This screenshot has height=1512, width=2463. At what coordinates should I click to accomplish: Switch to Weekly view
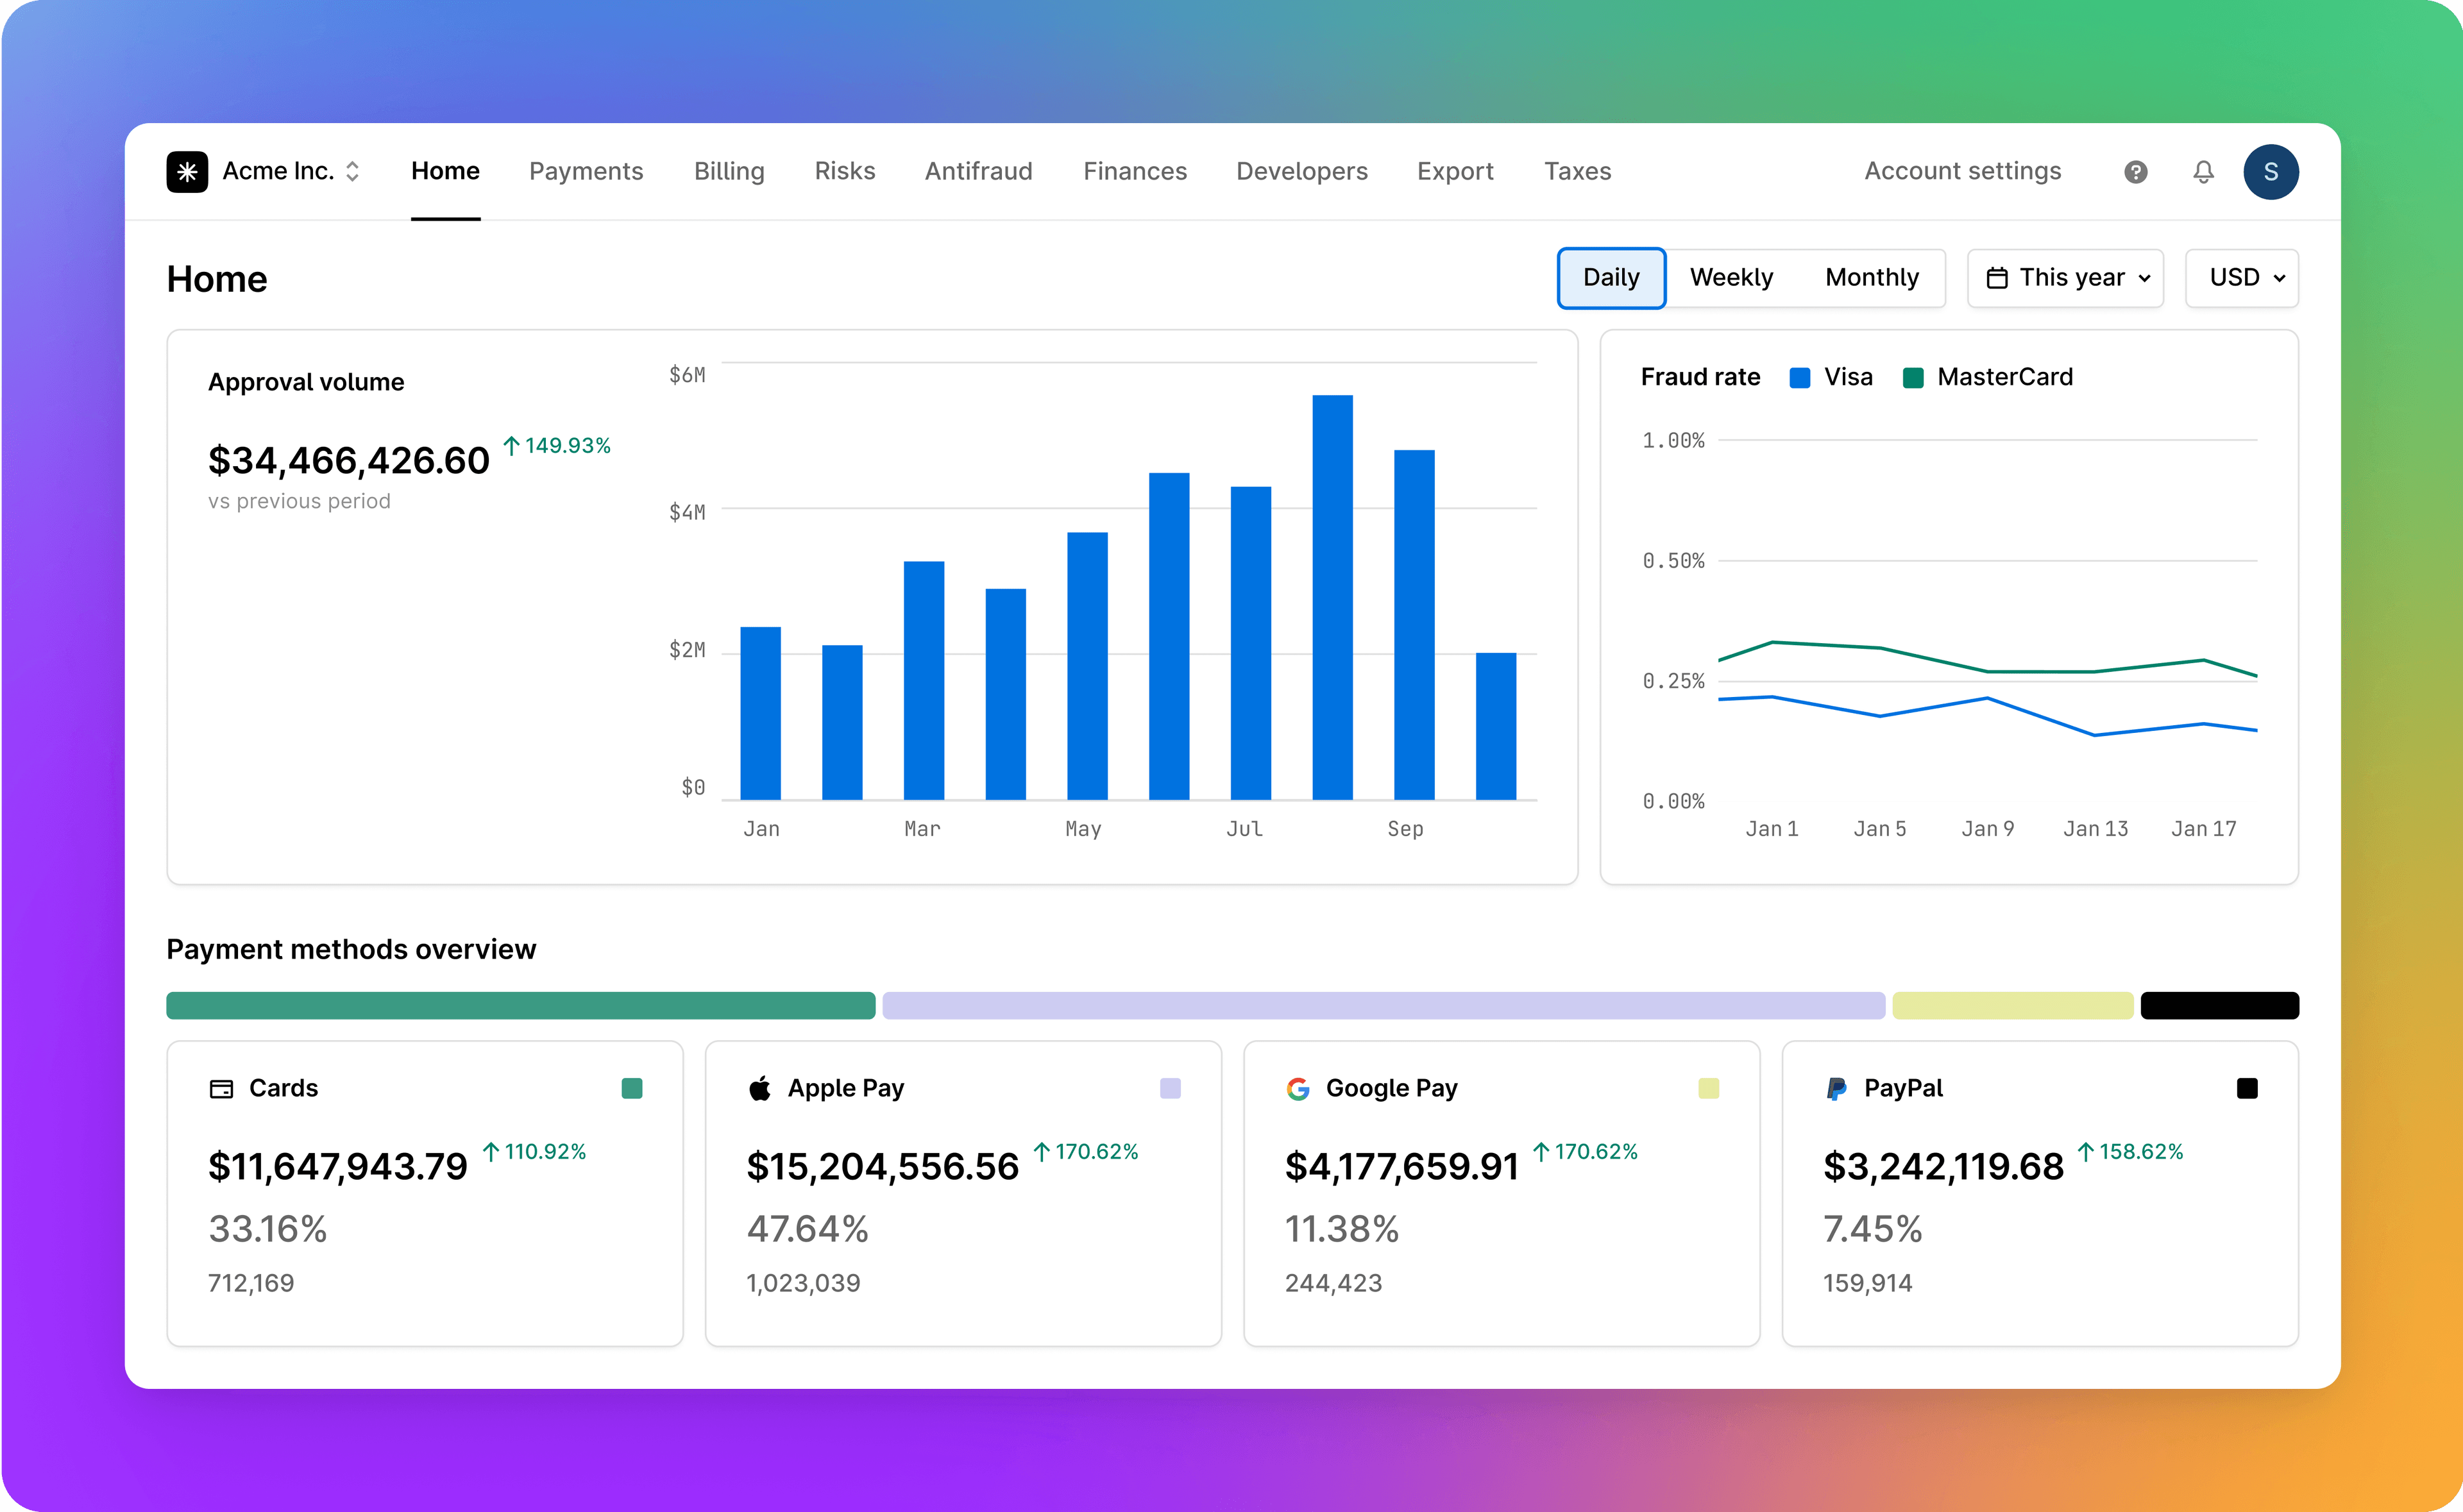pyautogui.click(x=1732, y=278)
